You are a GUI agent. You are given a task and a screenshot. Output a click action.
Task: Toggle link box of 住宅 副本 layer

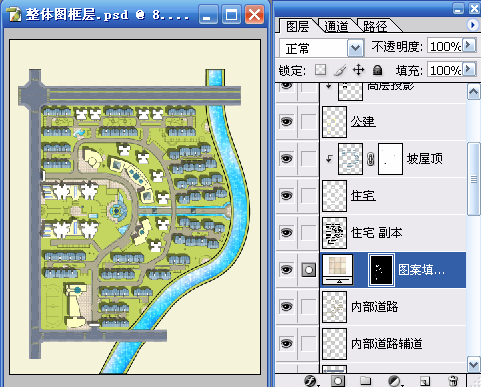(x=308, y=232)
